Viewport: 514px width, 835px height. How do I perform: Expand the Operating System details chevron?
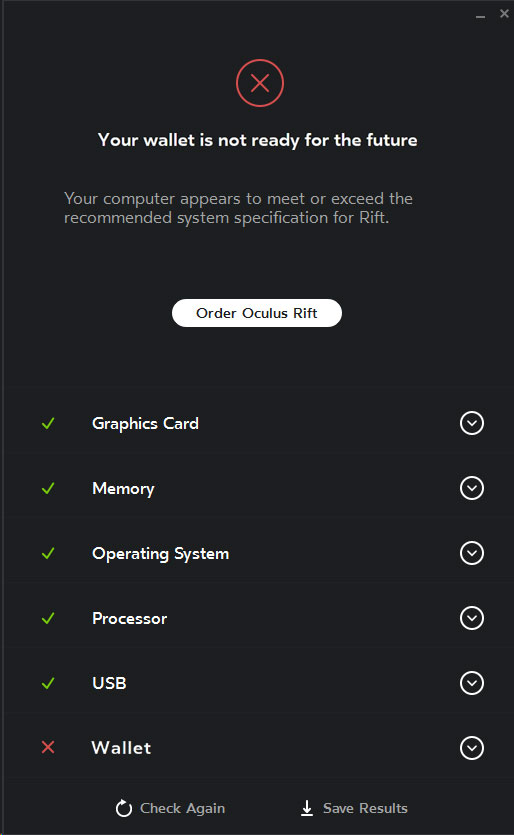tap(472, 553)
